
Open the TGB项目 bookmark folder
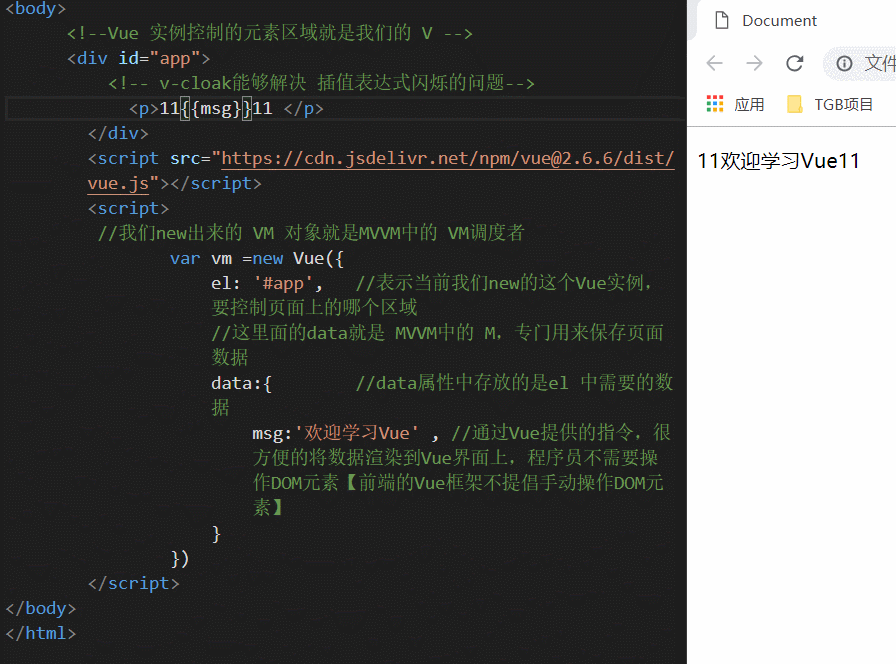830,105
